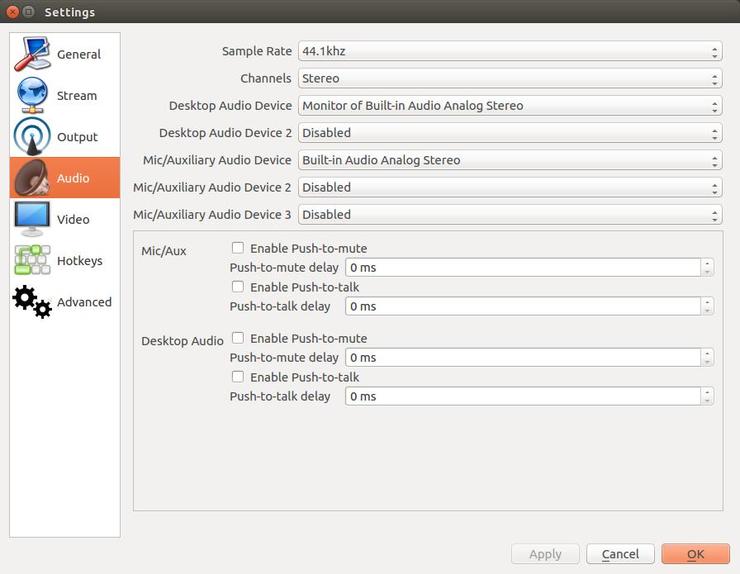Click the "Desktop Audio Device" label
The image size is (740, 574).
(230, 106)
